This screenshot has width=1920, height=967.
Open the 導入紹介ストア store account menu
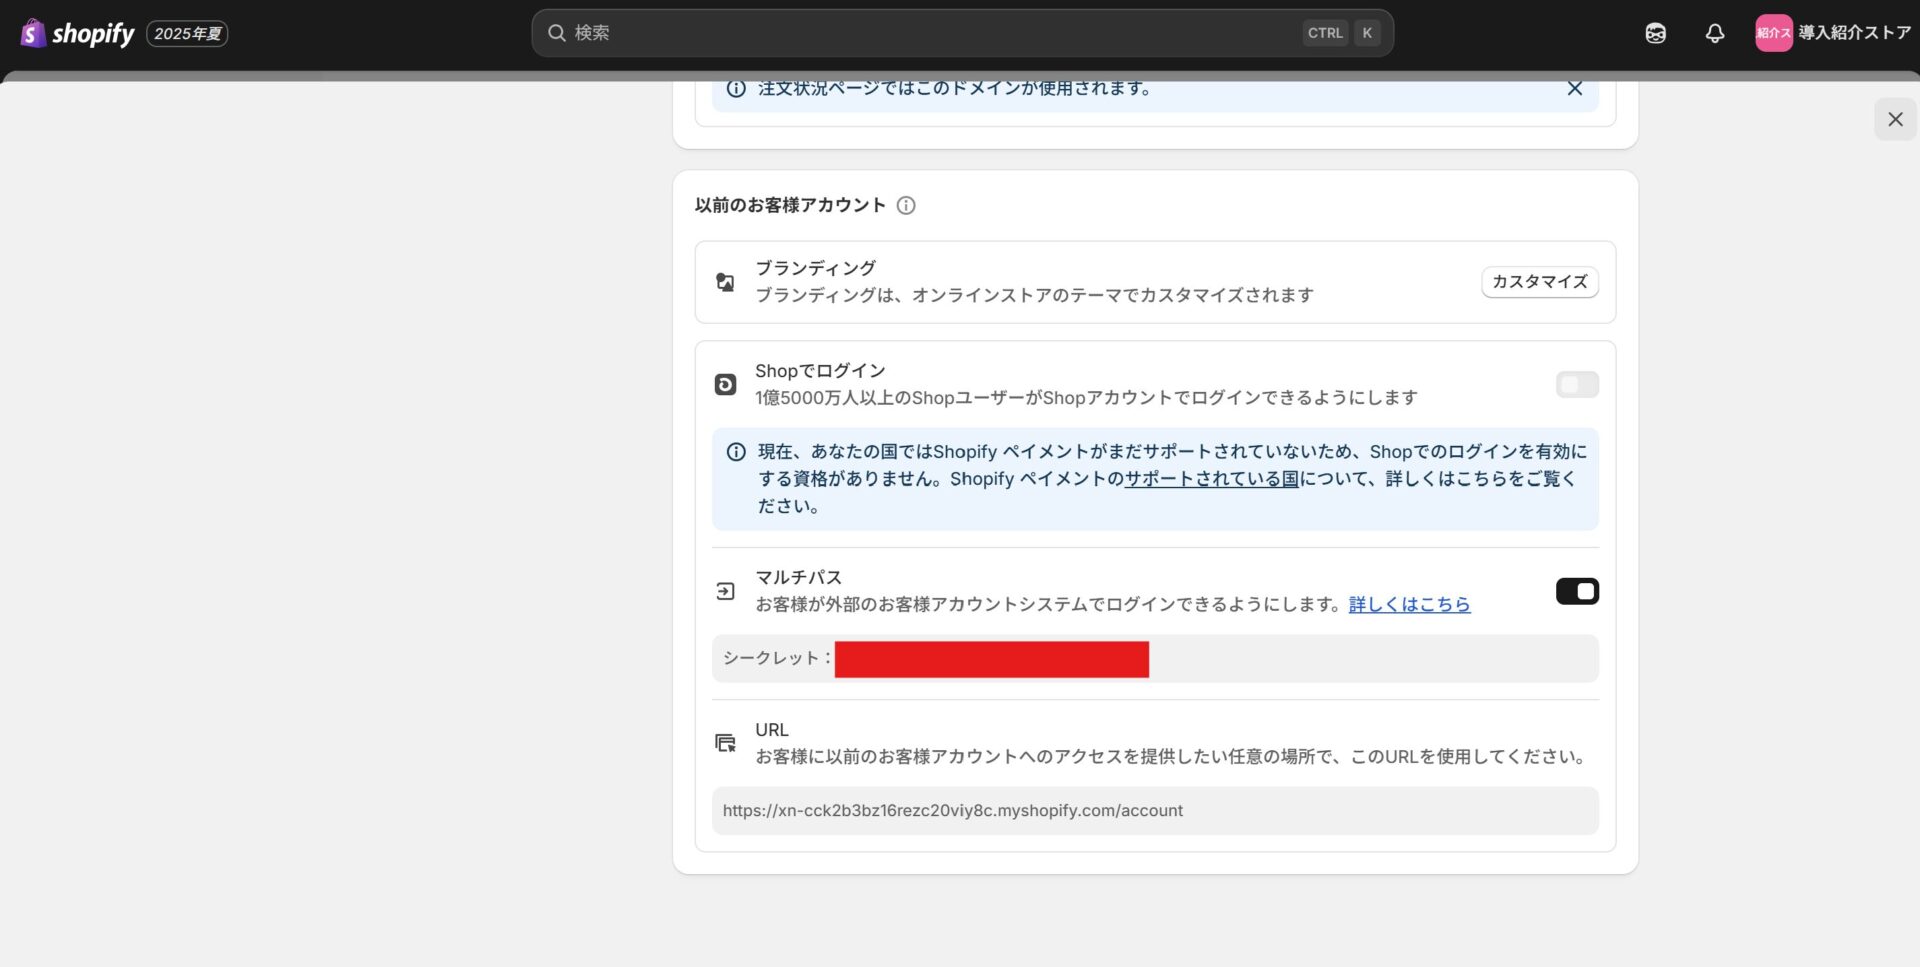(x=1833, y=33)
